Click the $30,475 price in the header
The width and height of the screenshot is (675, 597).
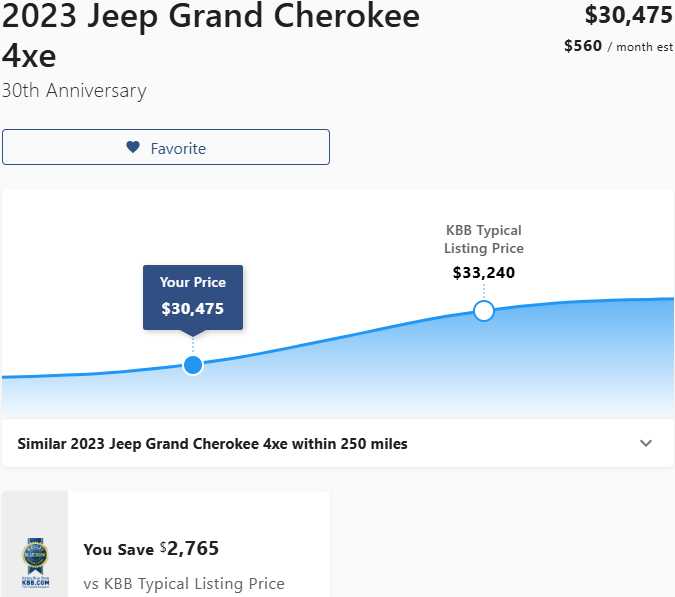coord(628,15)
